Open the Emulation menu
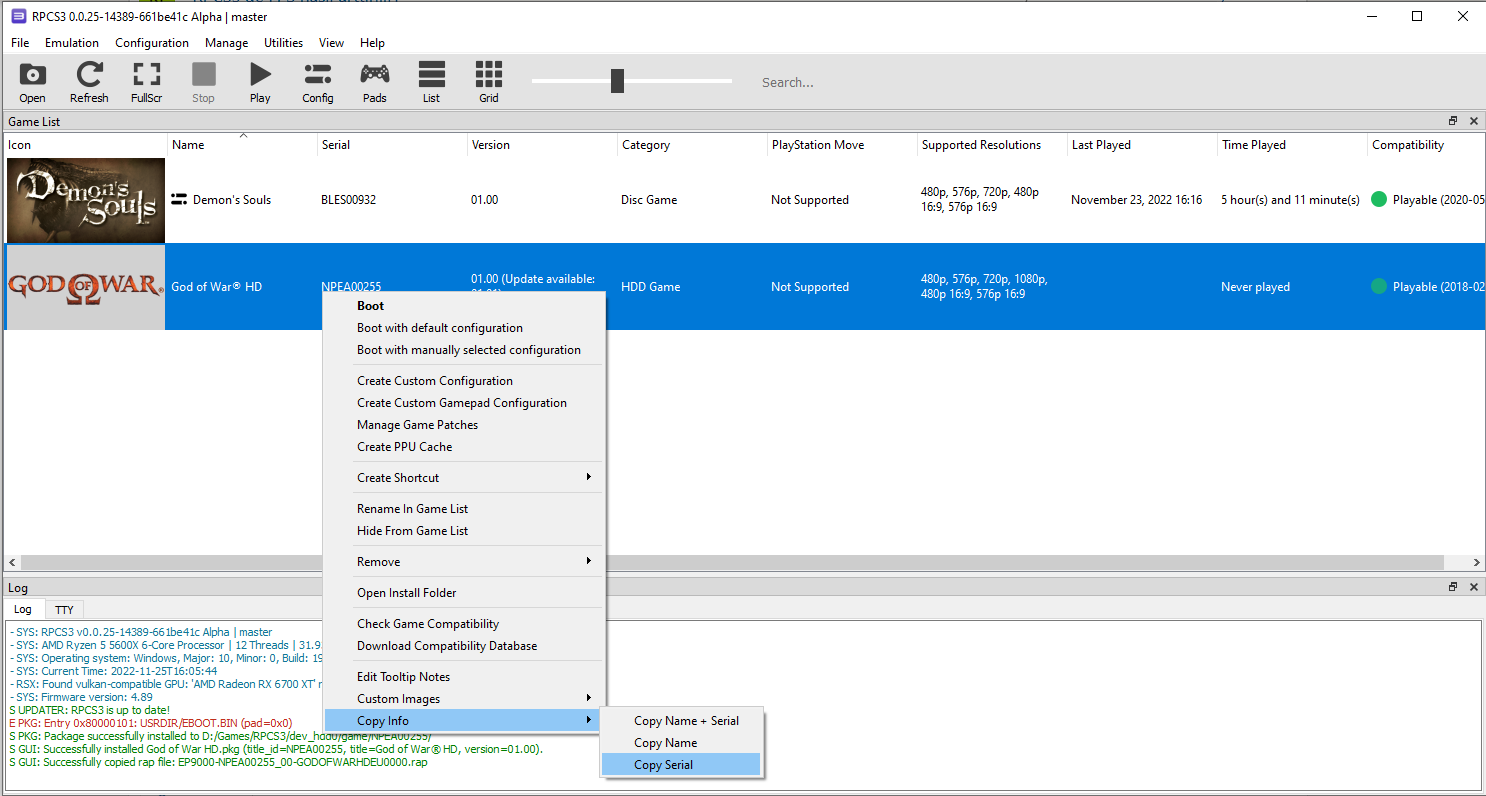The height and width of the screenshot is (796, 1486). click(x=72, y=43)
